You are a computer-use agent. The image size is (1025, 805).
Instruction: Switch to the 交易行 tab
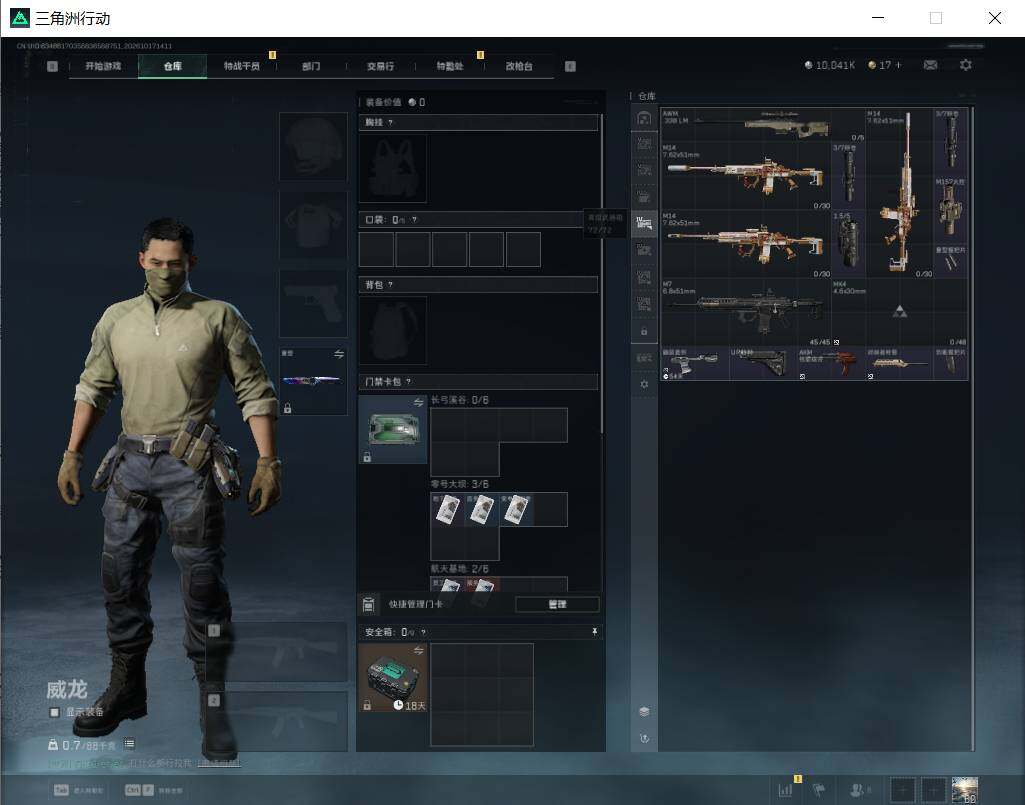[380, 66]
